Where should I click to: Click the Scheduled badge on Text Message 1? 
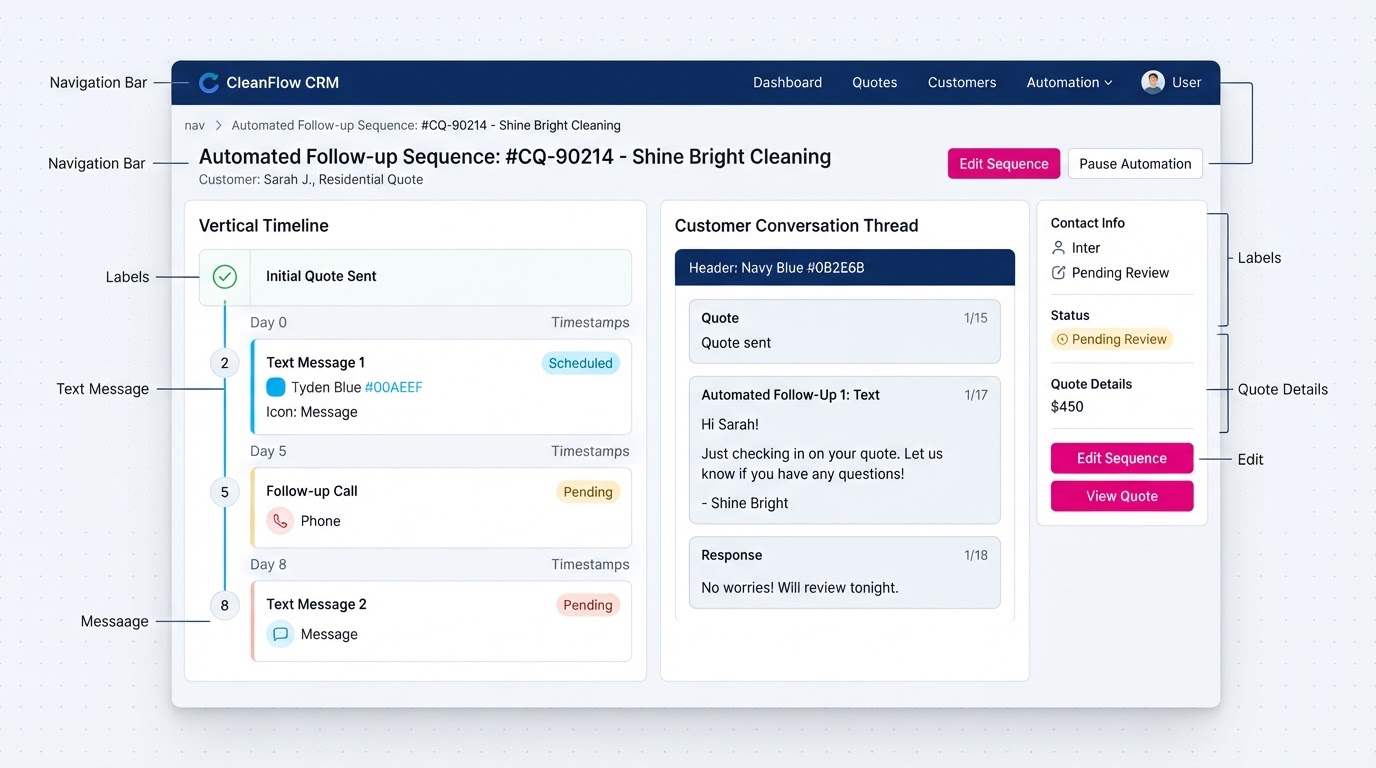pos(581,363)
